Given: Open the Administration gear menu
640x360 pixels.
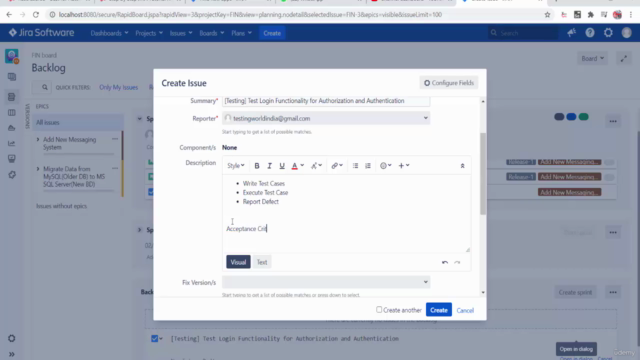Looking at the screenshot, I should point(608,33).
